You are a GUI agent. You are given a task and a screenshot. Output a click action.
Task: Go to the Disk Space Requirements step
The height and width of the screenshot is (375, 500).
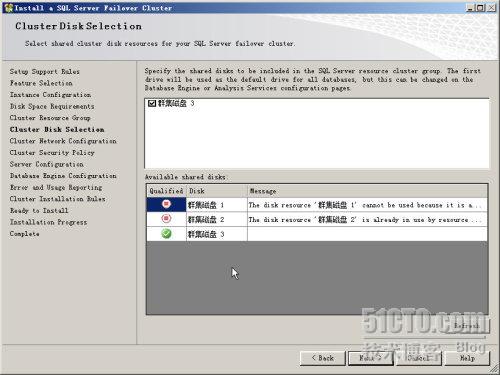tap(52, 106)
